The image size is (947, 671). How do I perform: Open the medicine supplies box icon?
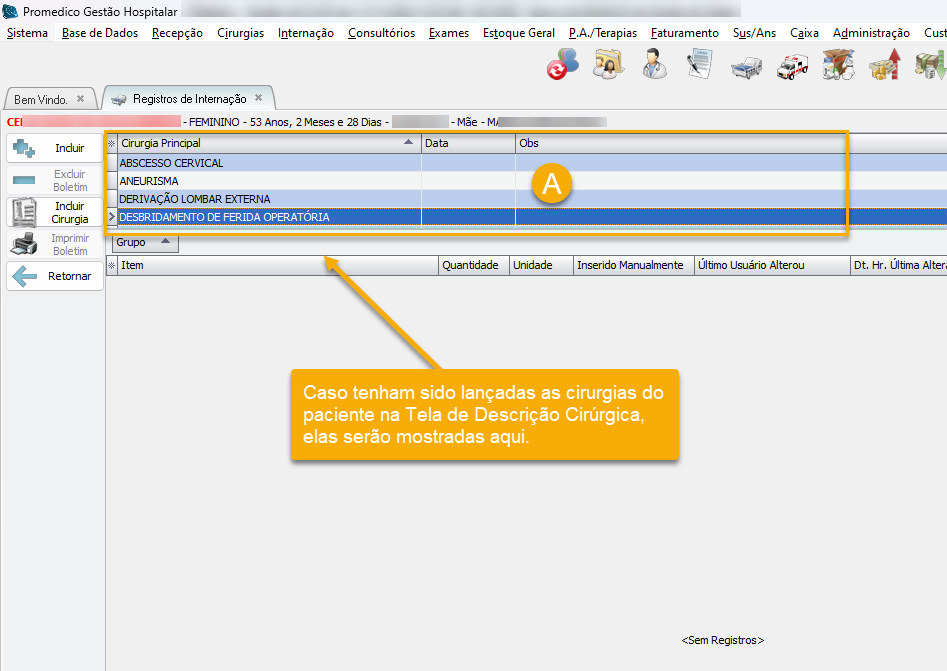[837, 66]
